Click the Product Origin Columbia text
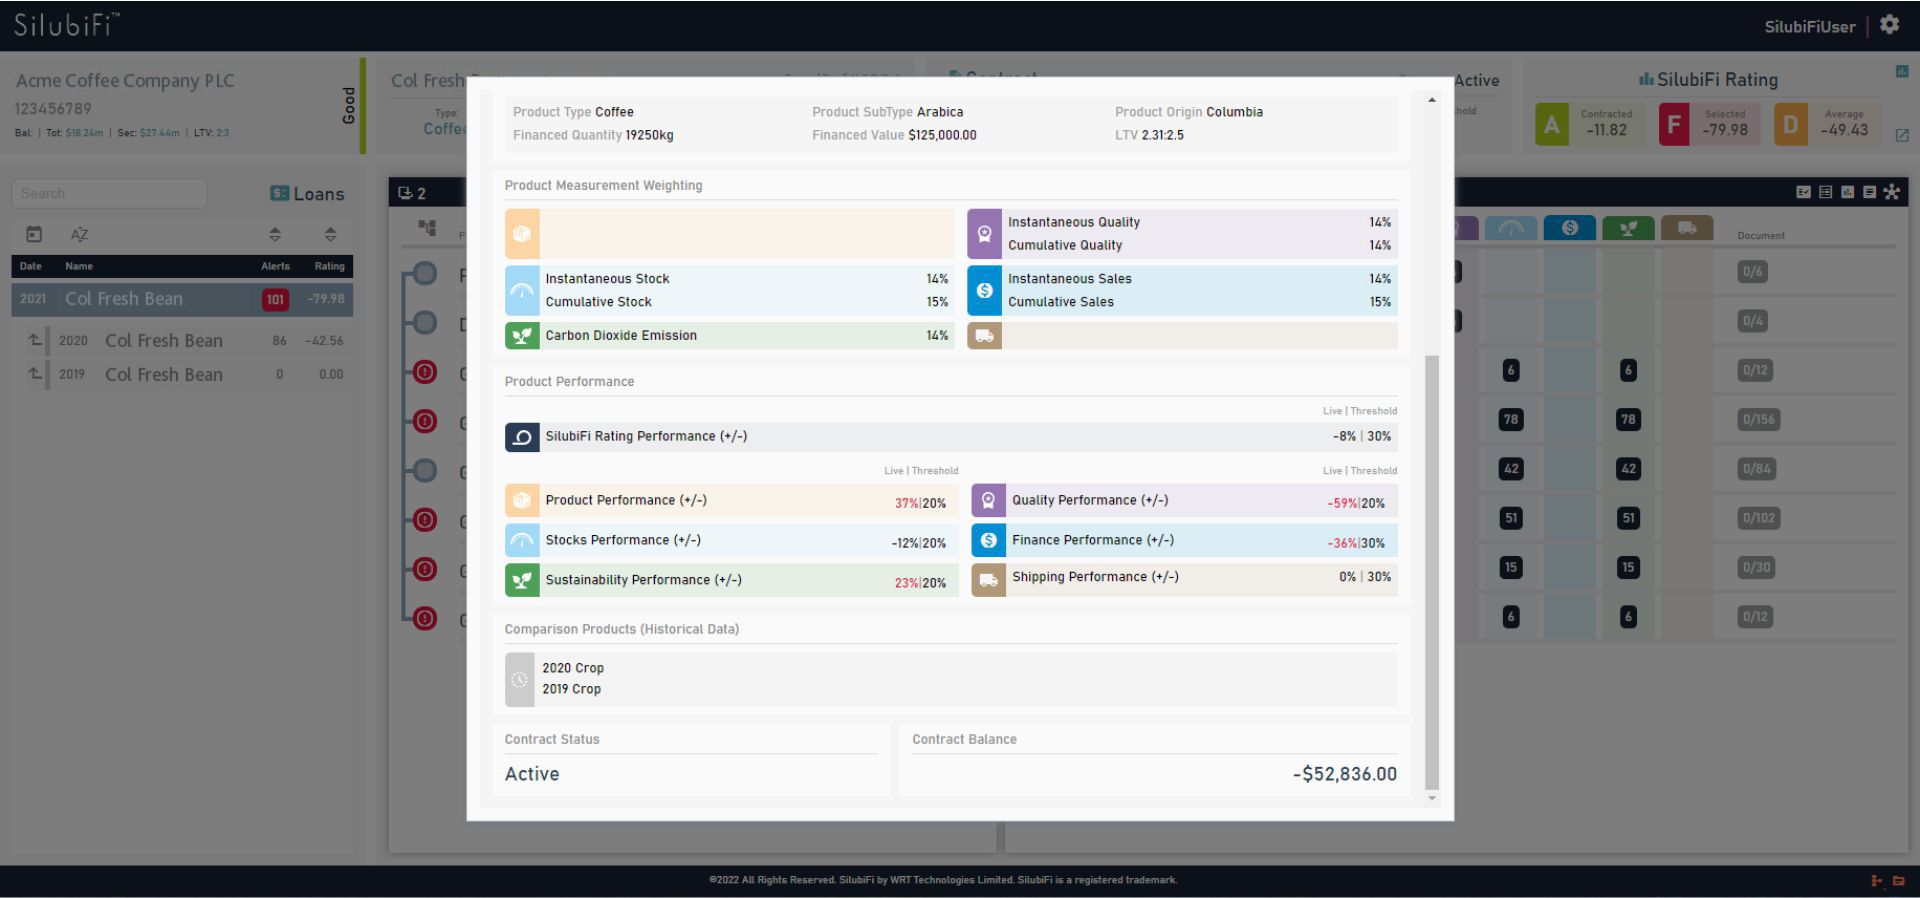This screenshot has height=898, width=1920. 1189,112
